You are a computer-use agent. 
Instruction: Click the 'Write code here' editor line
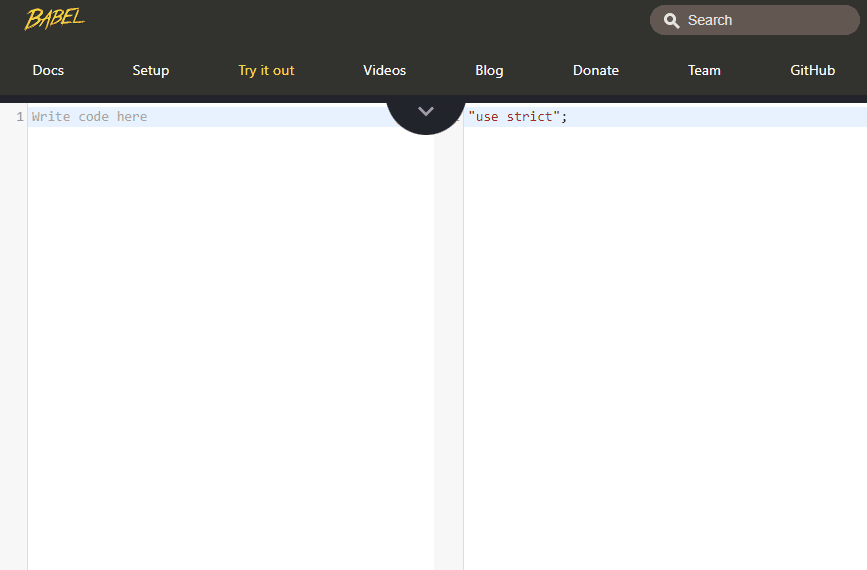[x=200, y=117]
